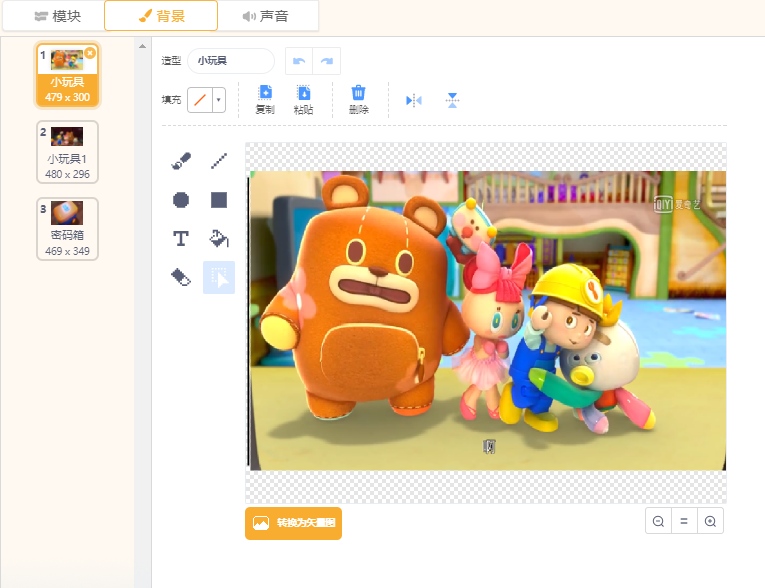765x588 pixels.
Task: Flip the image horizontally
Action: click(414, 101)
